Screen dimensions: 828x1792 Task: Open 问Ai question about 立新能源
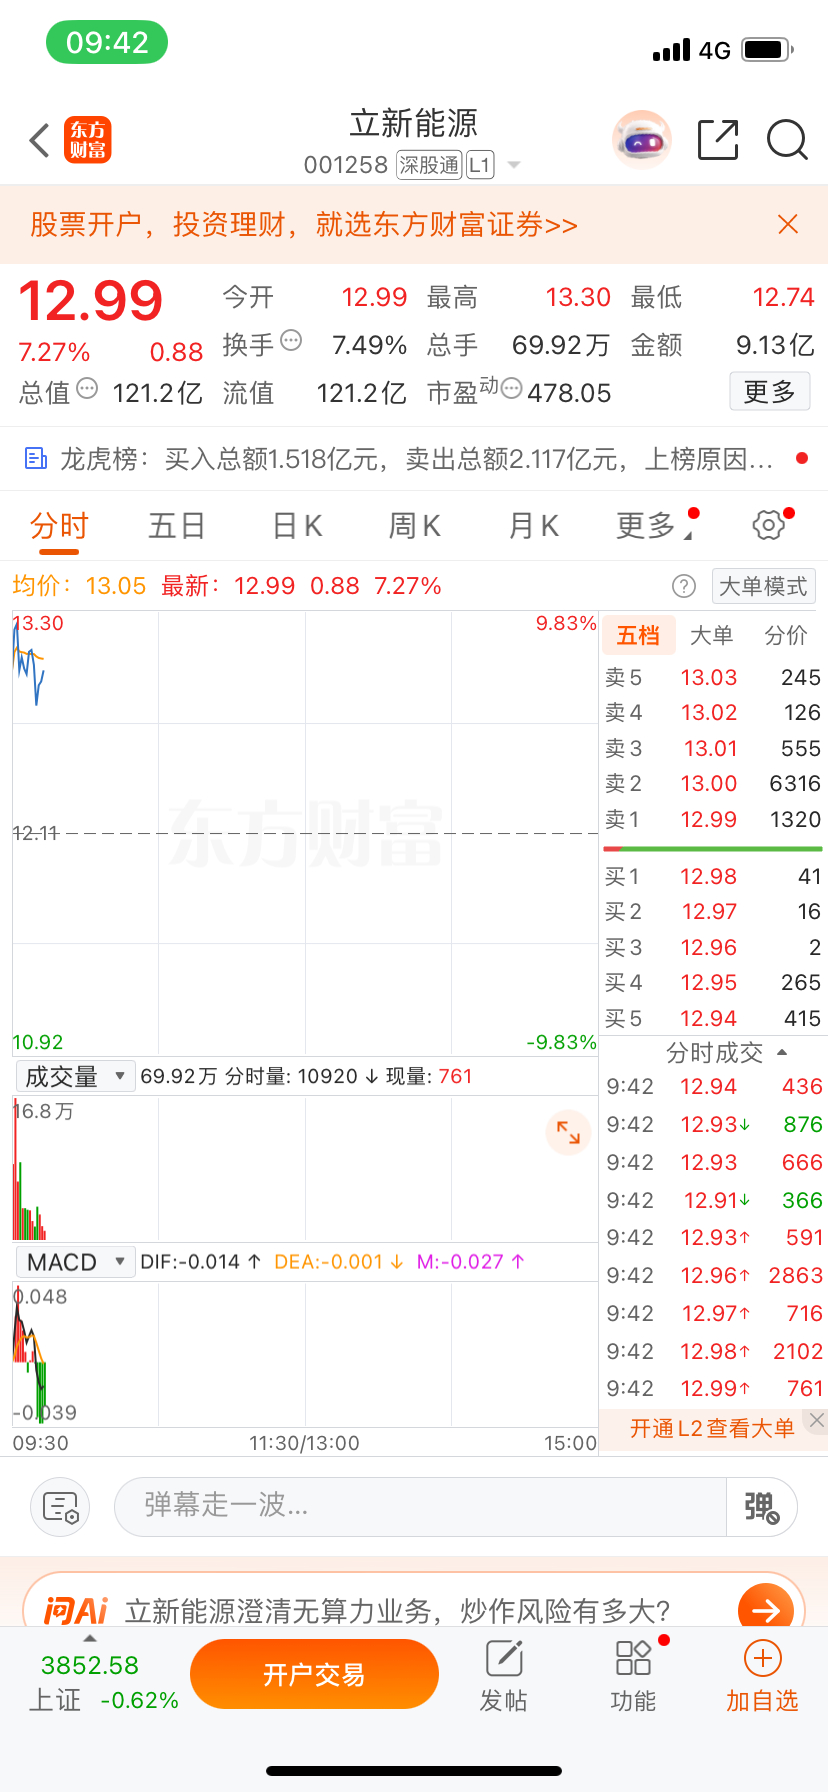point(397,1611)
